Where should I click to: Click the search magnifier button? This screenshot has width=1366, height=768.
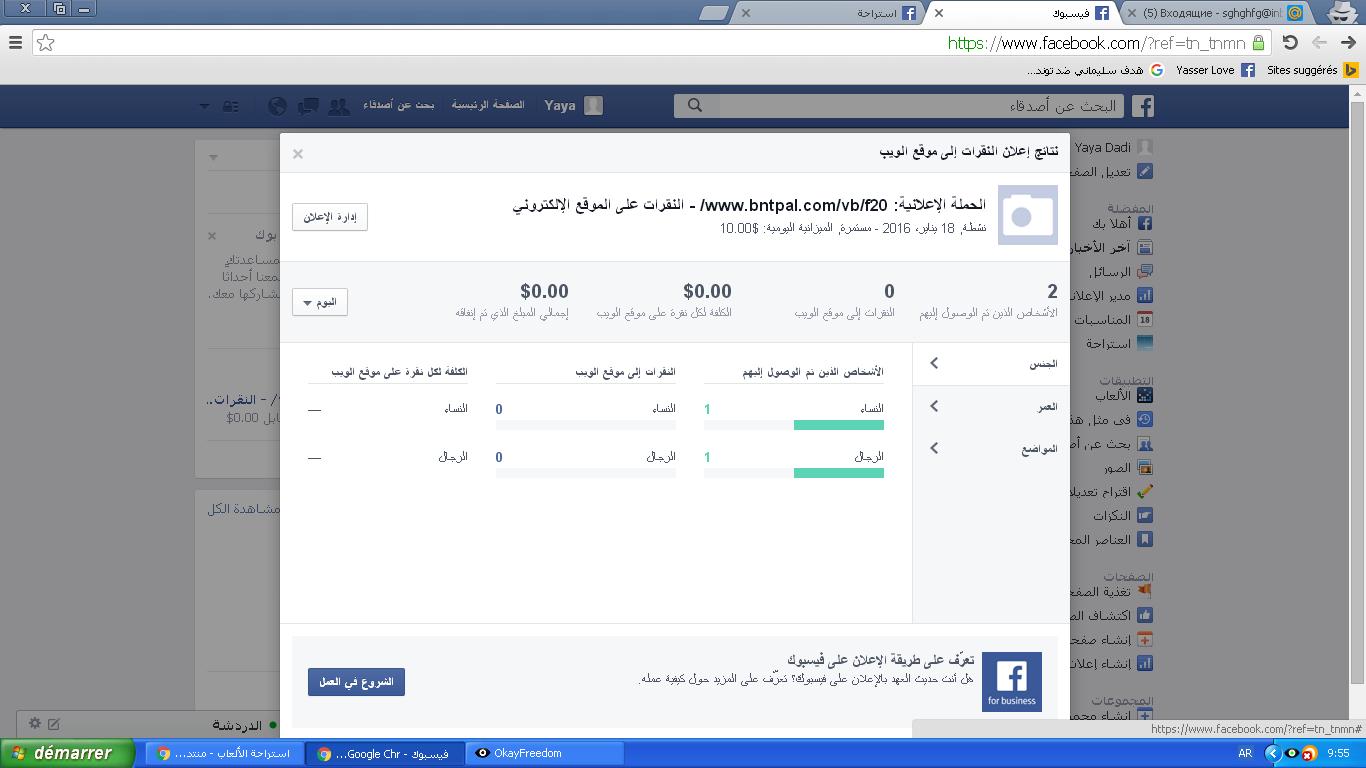[x=695, y=105]
